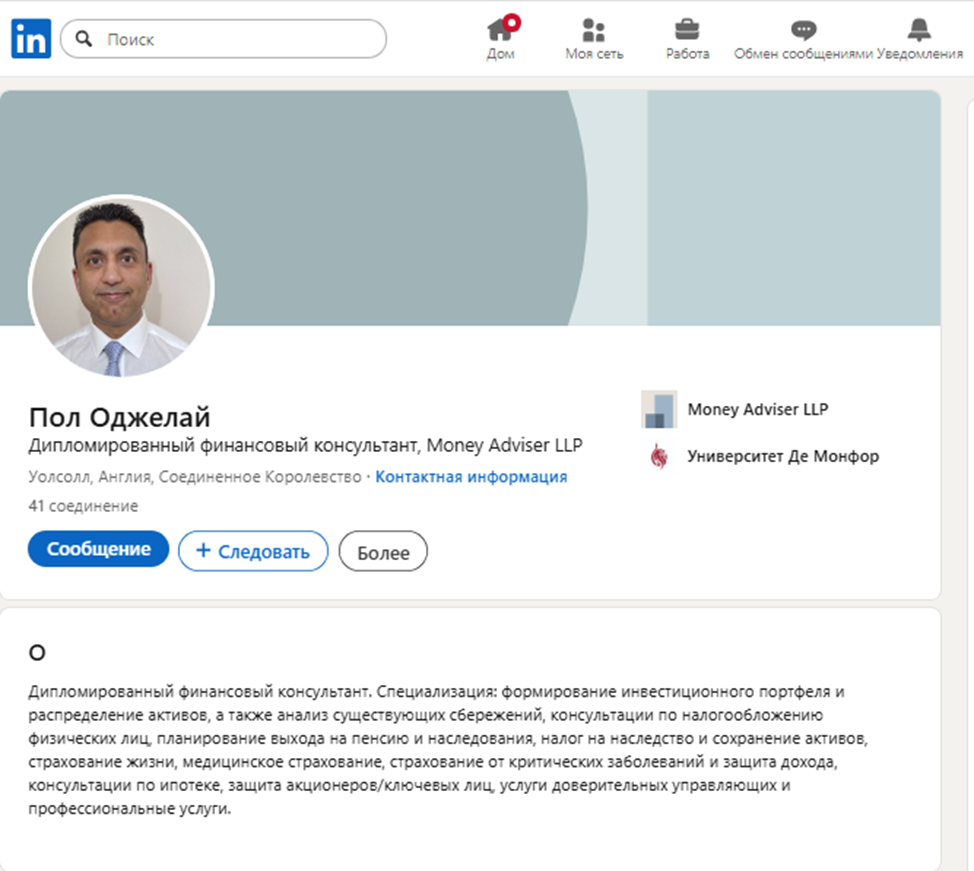The image size is (974, 871).
Task: Click the Университет Де Монфор logo
Action: (659, 456)
